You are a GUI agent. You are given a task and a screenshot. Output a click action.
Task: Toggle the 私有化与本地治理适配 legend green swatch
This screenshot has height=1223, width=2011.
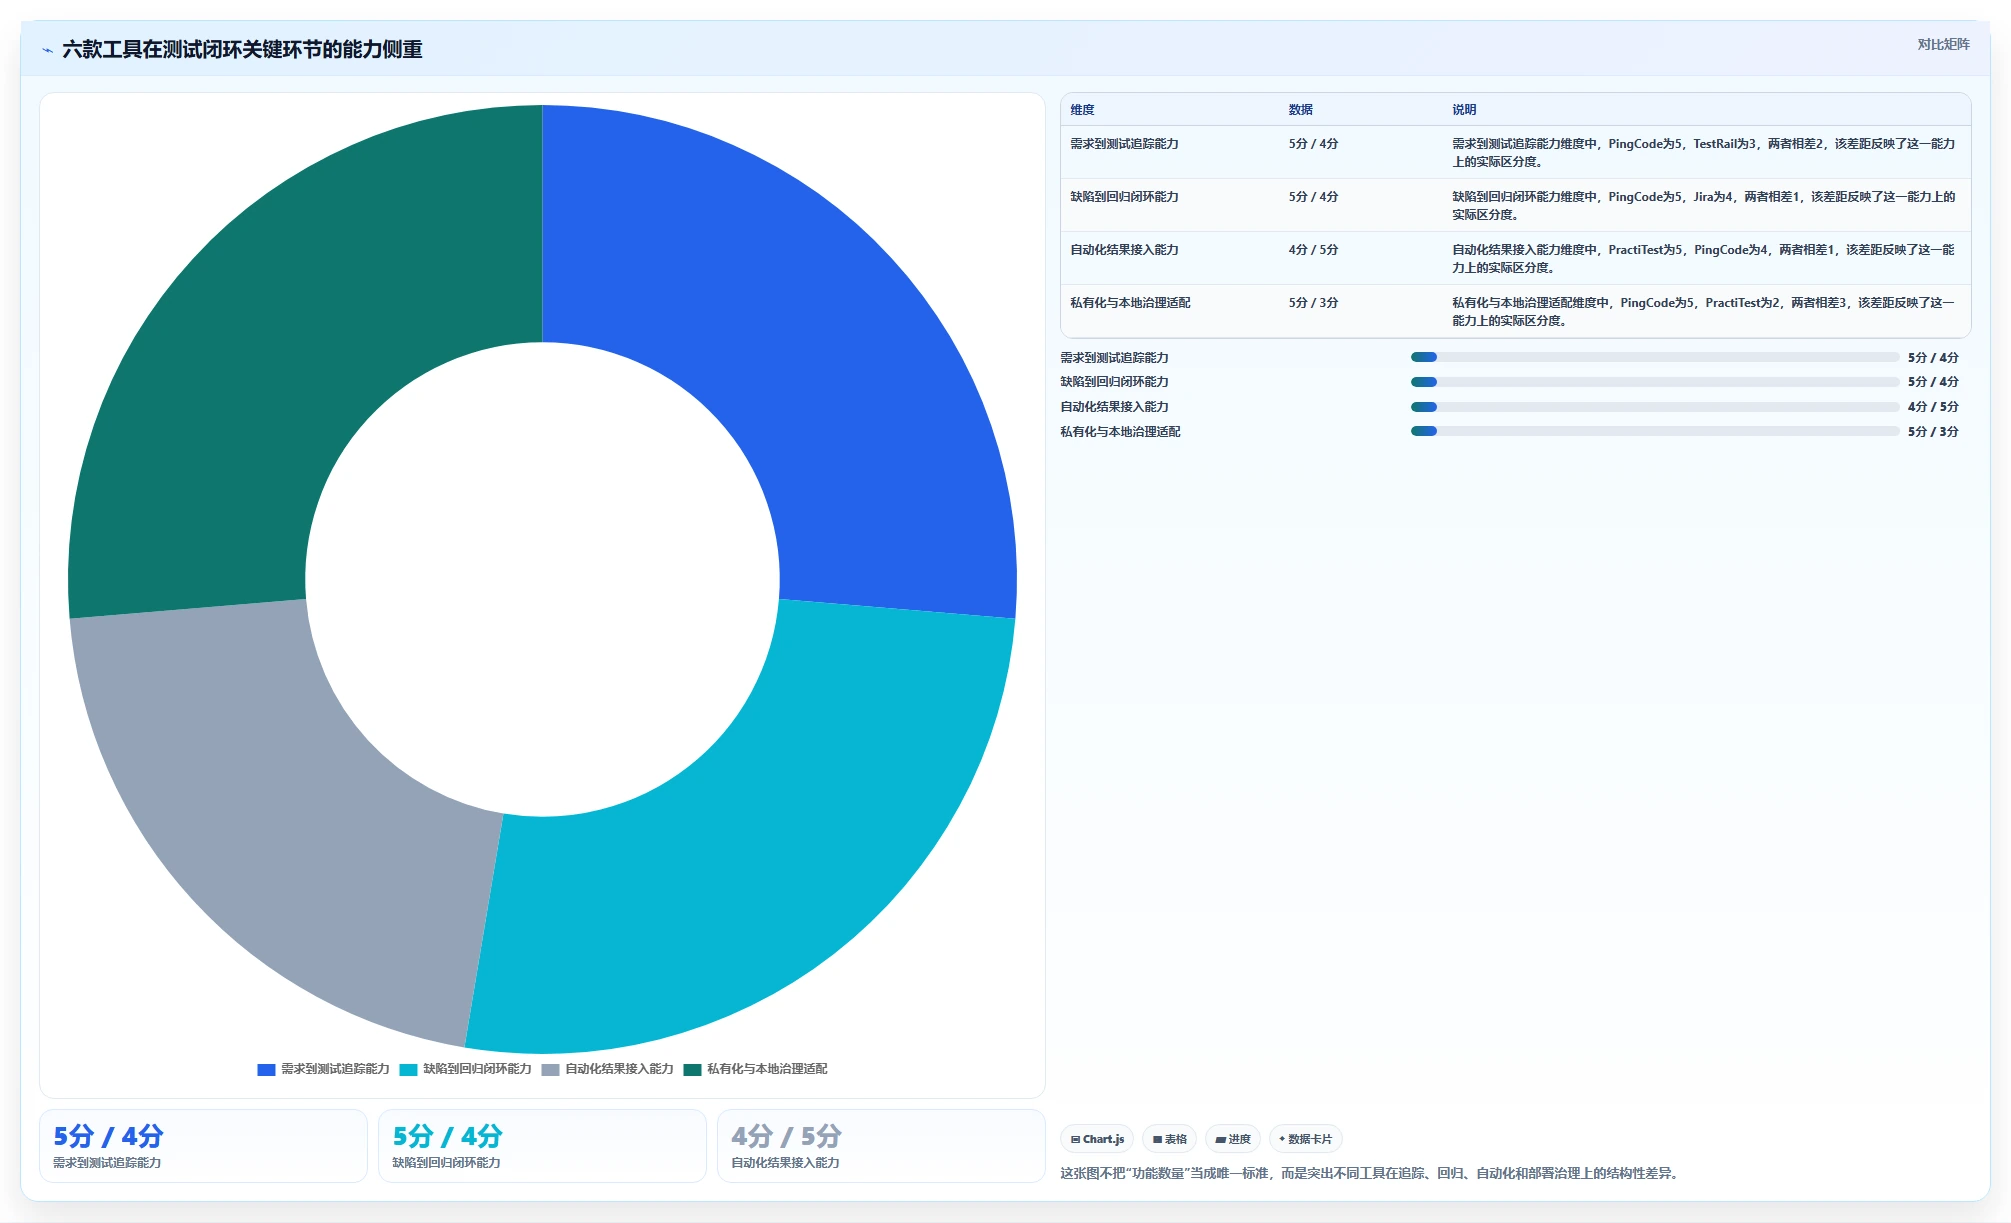click(692, 1069)
